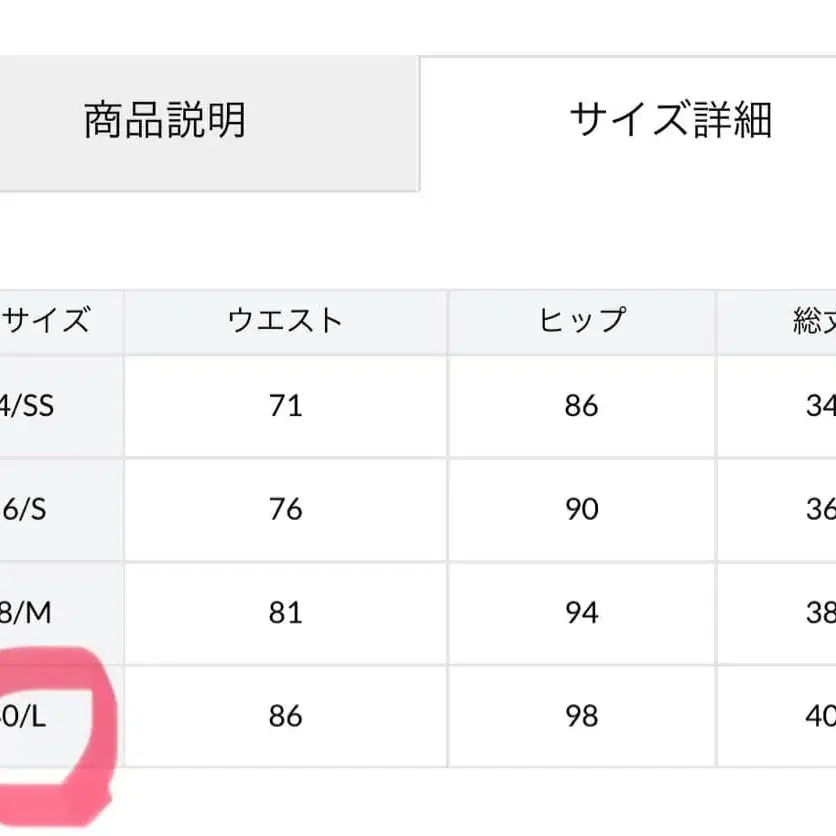836x836 pixels.
Task: Select the circled 0/L size label
Action: [25, 714]
